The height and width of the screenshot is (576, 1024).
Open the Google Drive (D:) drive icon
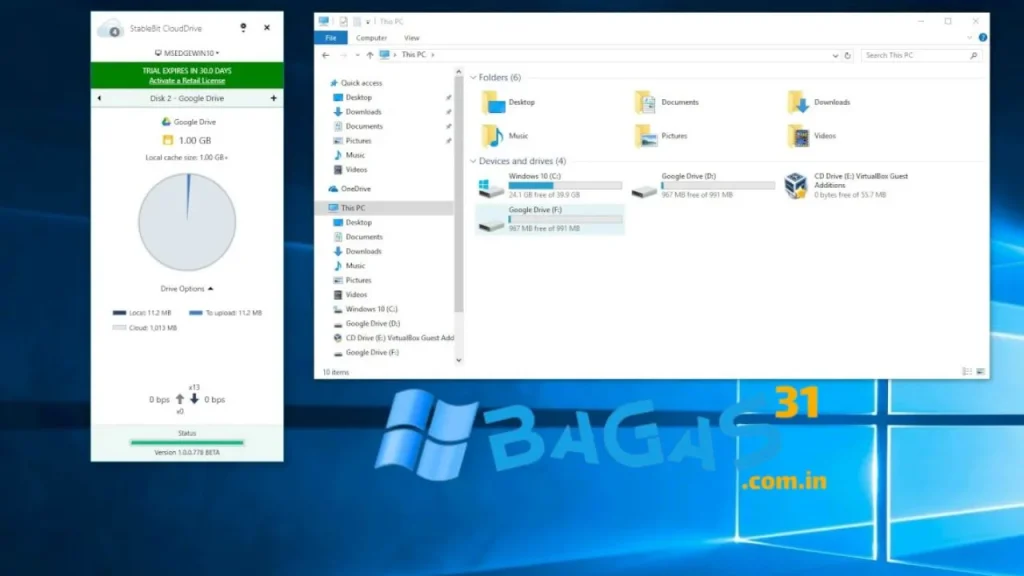pyautogui.click(x=645, y=186)
